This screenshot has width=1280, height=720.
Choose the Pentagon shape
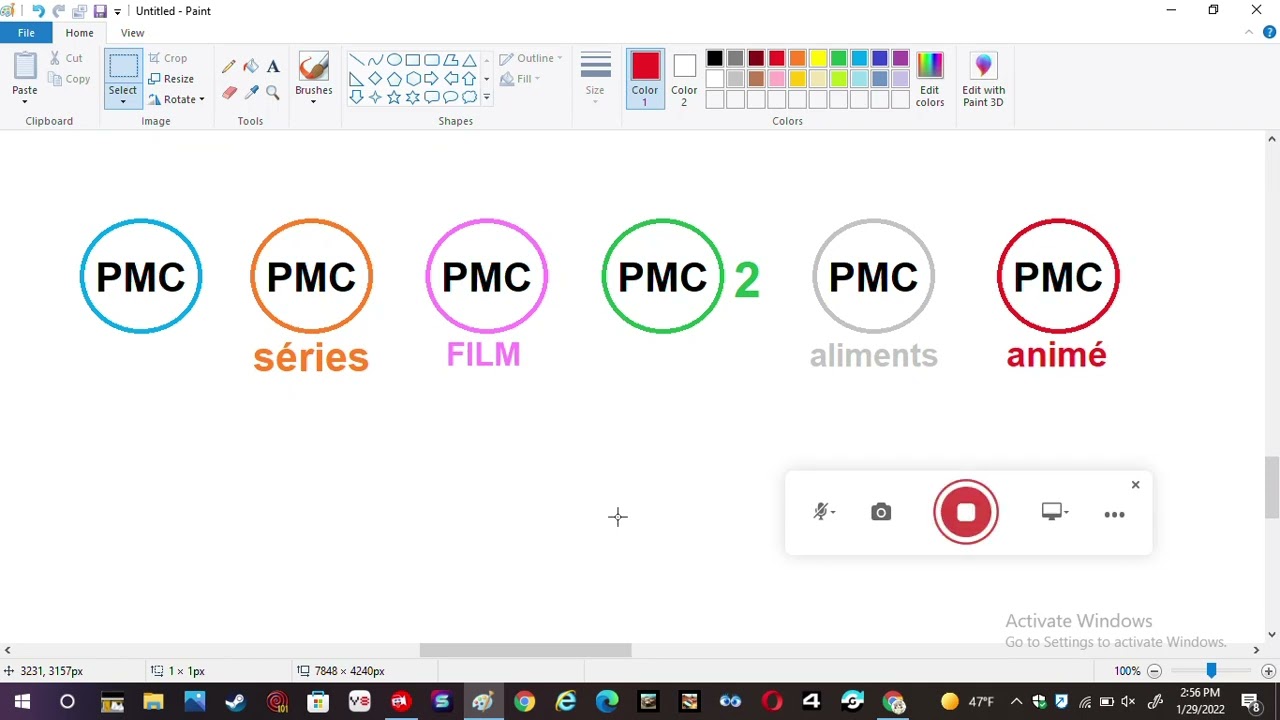394,79
